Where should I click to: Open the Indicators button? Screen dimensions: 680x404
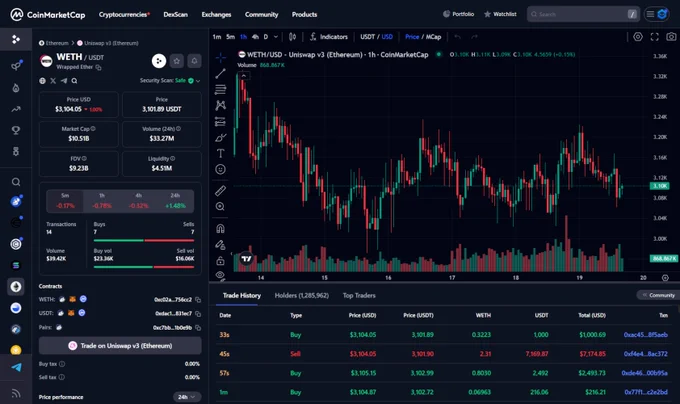coord(329,37)
